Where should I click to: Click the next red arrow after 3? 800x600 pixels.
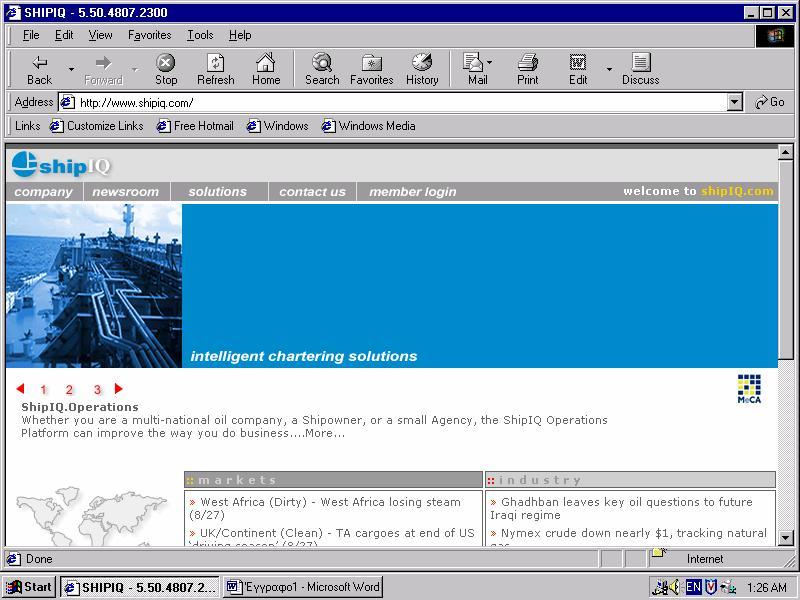coord(118,389)
